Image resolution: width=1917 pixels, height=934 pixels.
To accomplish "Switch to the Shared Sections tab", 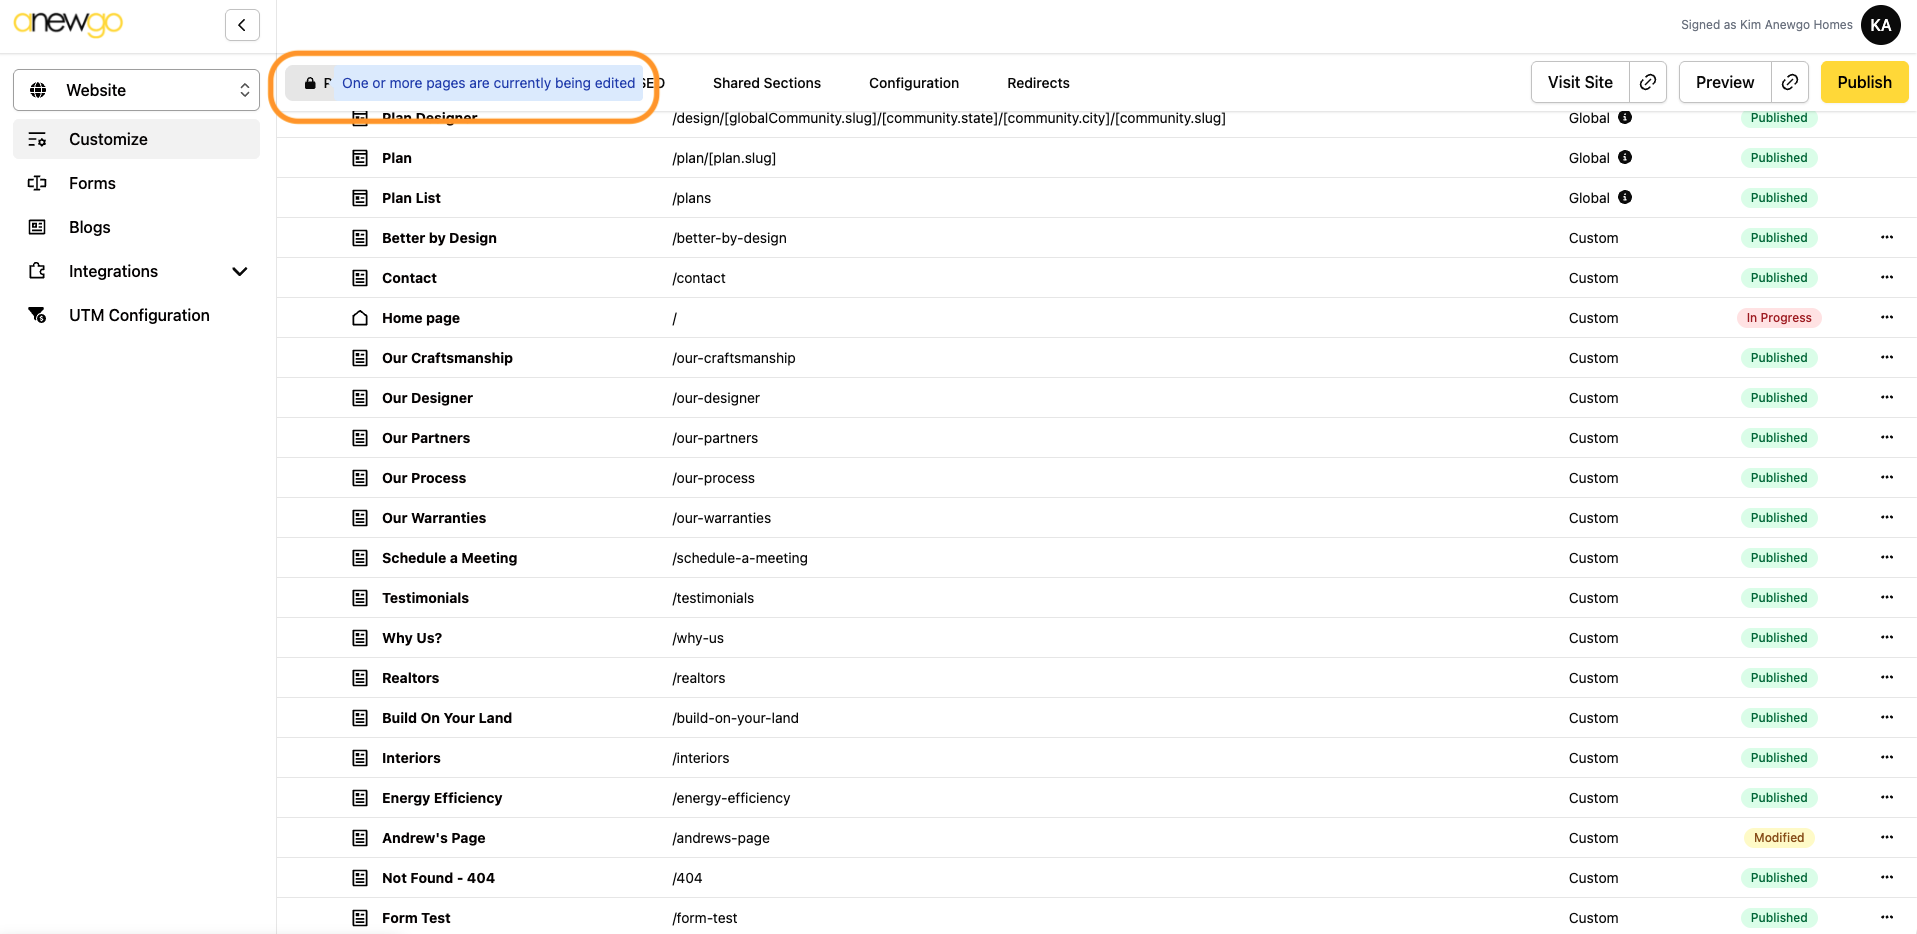I will (x=766, y=83).
